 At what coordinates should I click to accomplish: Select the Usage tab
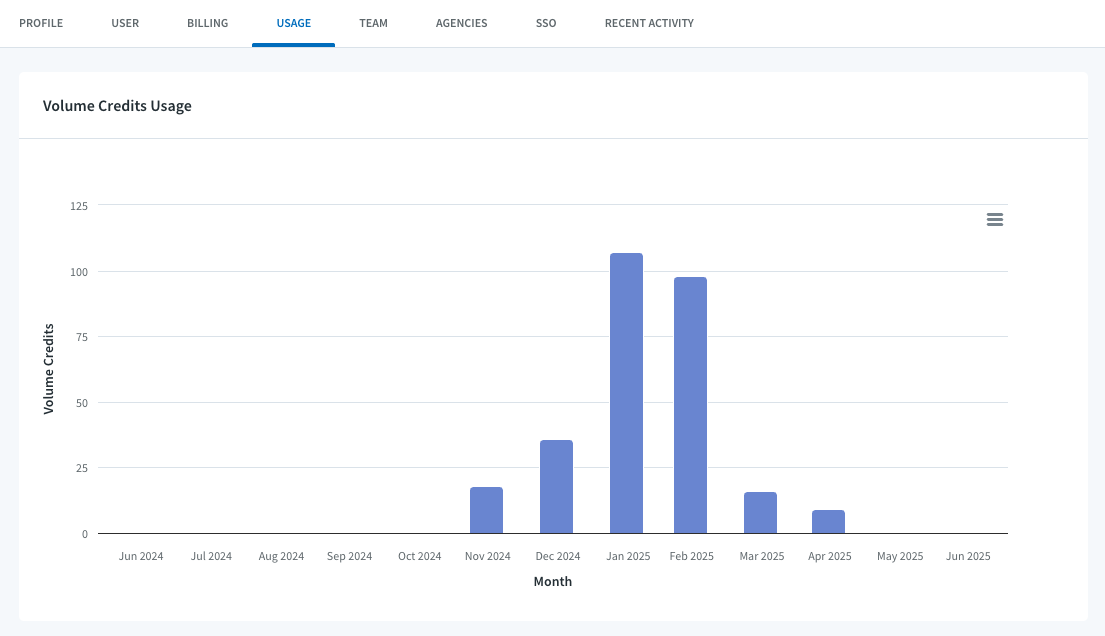point(293,23)
